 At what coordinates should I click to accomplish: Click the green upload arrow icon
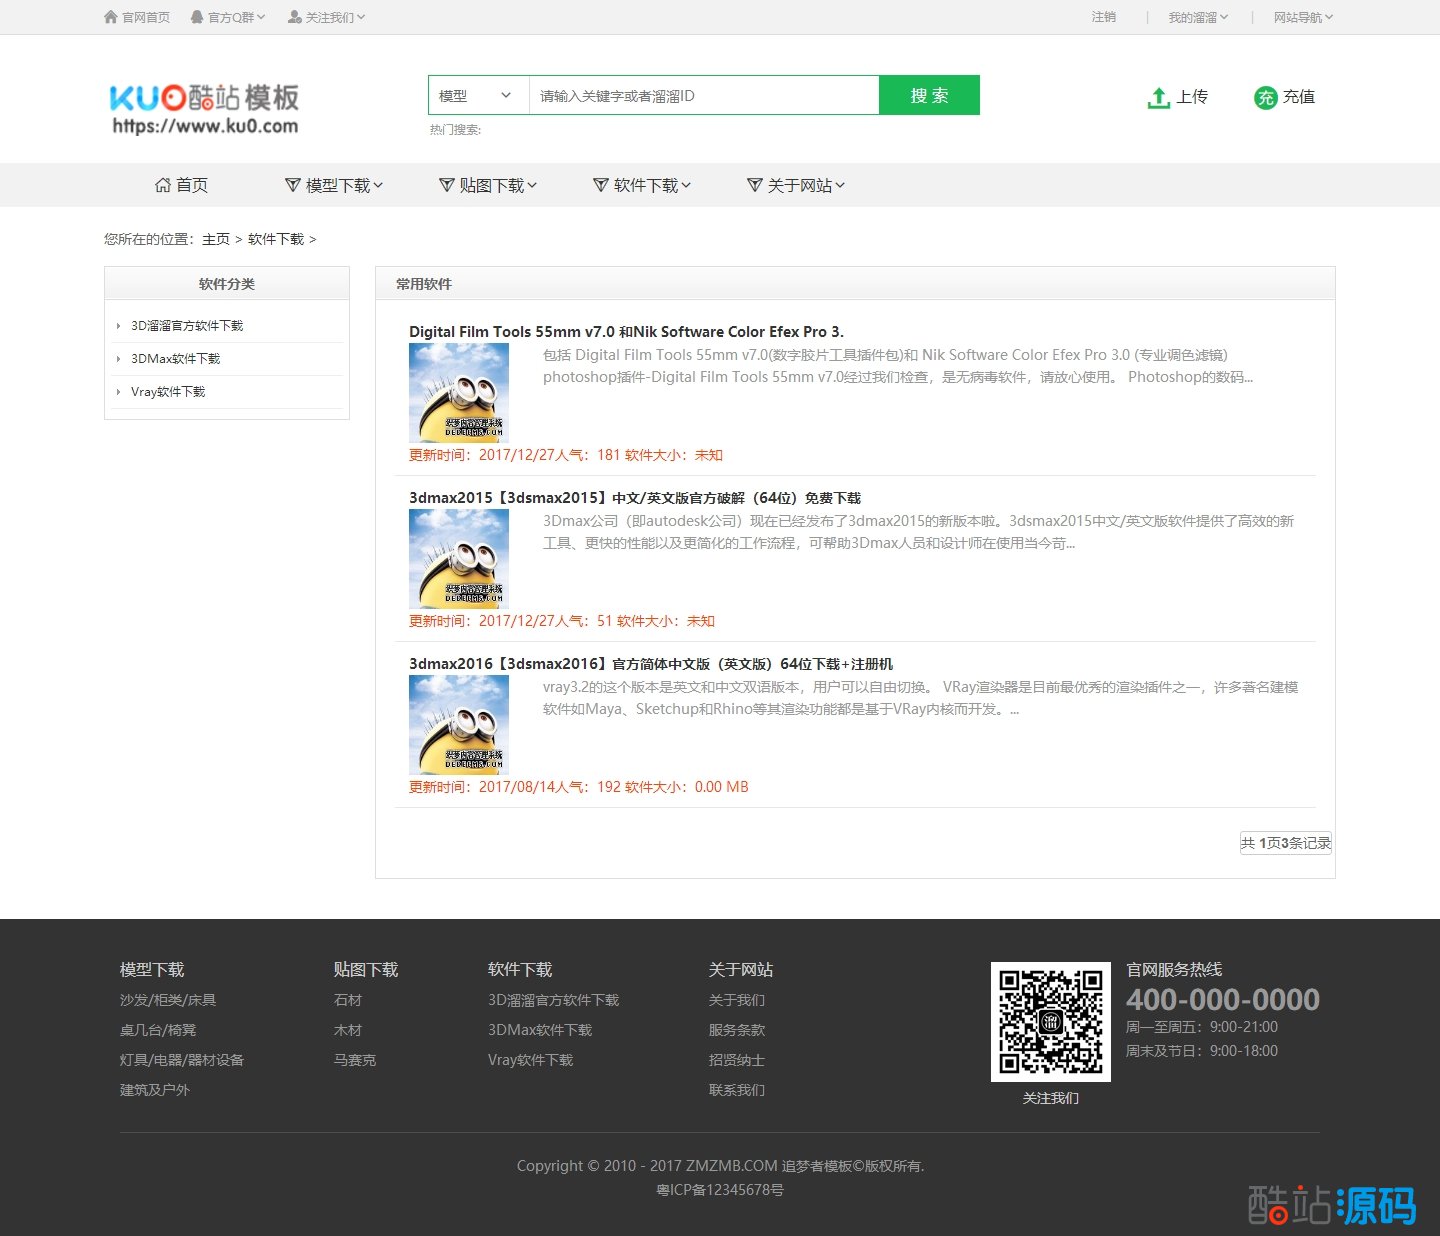[1158, 97]
